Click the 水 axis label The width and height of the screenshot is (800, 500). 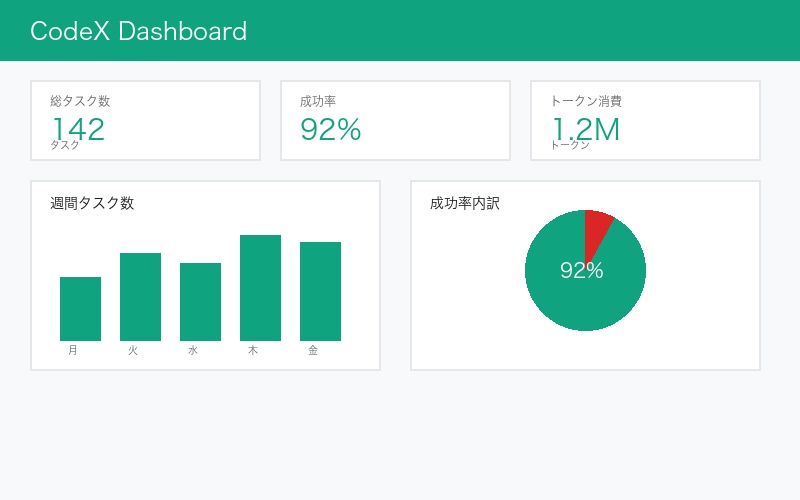[x=193, y=351]
